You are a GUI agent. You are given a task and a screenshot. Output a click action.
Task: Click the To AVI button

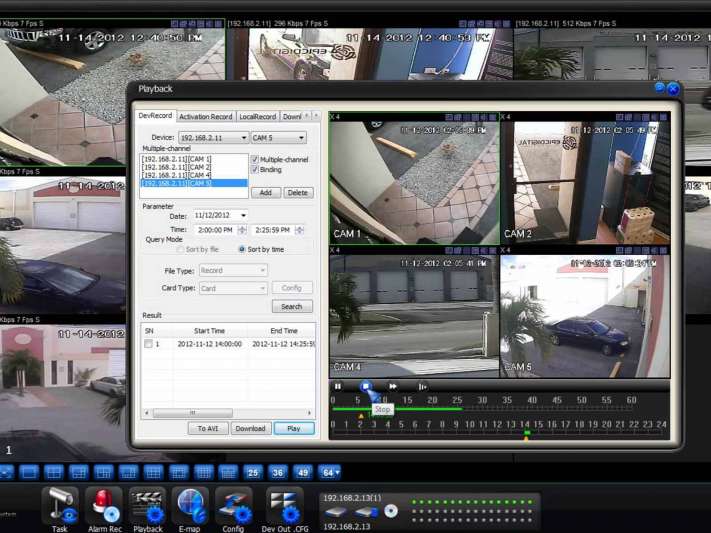click(x=207, y=428)
